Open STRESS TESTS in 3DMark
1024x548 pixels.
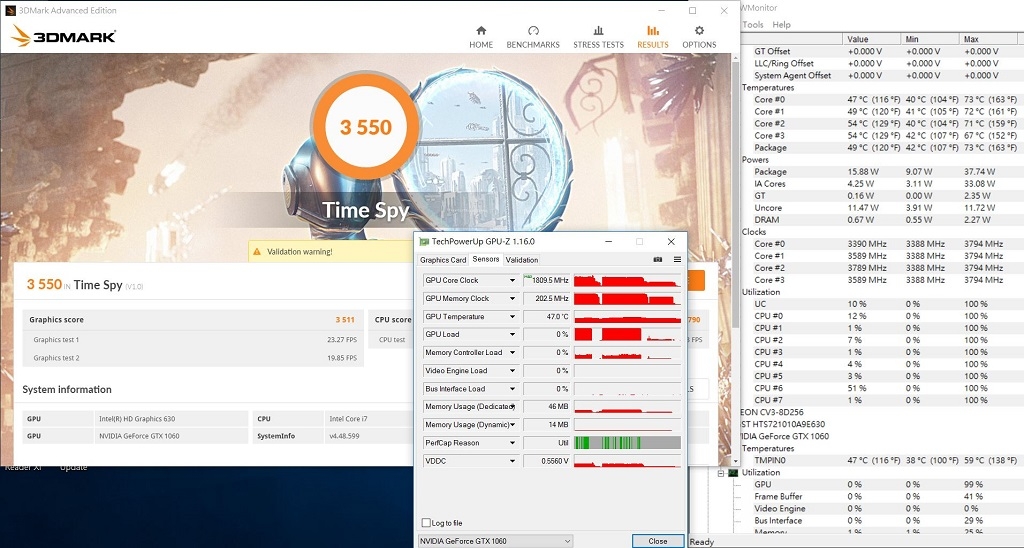click(x=598, y=37)
